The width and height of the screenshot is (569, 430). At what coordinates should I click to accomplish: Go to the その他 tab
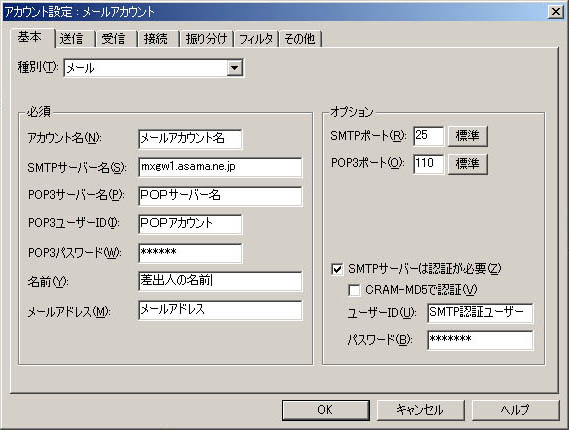(300, 38)
